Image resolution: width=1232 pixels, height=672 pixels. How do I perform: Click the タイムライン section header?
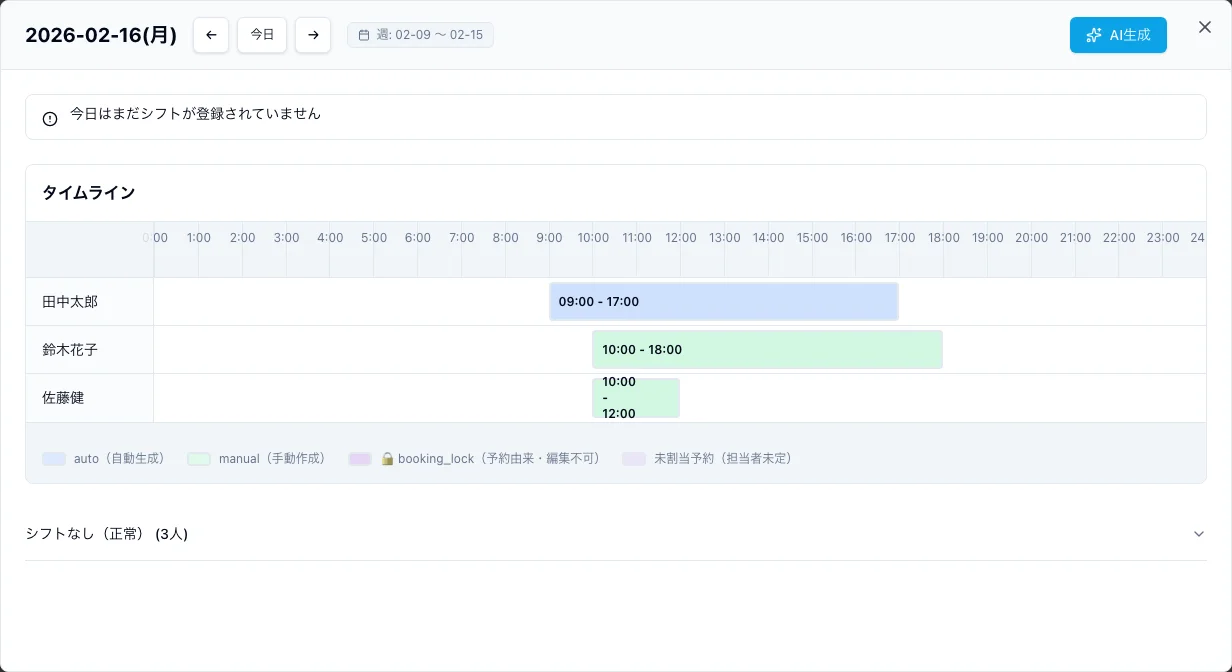pyautogui.click(x=89, y=193)
